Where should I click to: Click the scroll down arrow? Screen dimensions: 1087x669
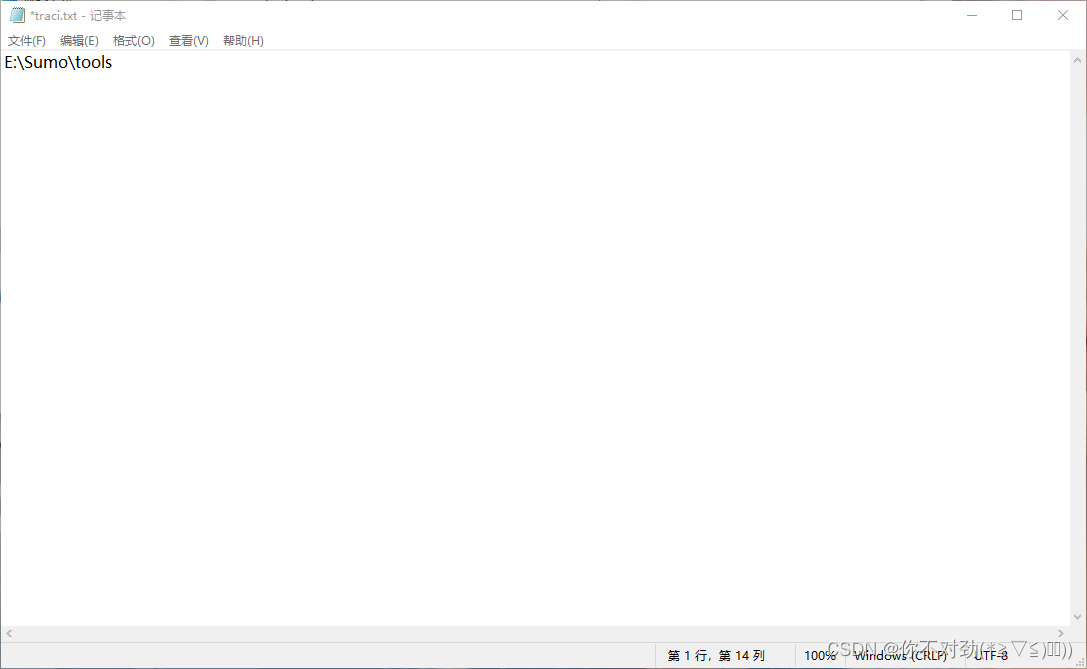[1077, 616]
